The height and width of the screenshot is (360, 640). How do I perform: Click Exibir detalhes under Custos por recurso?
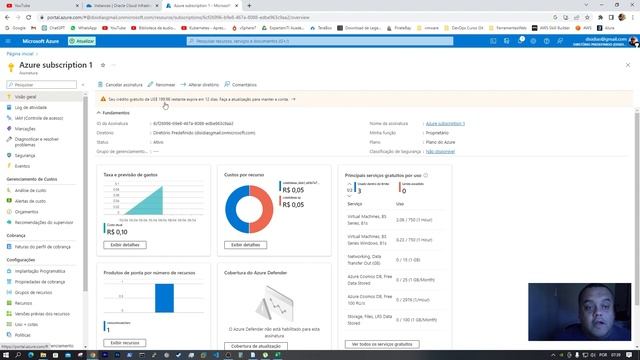click(x=245, y=245)
